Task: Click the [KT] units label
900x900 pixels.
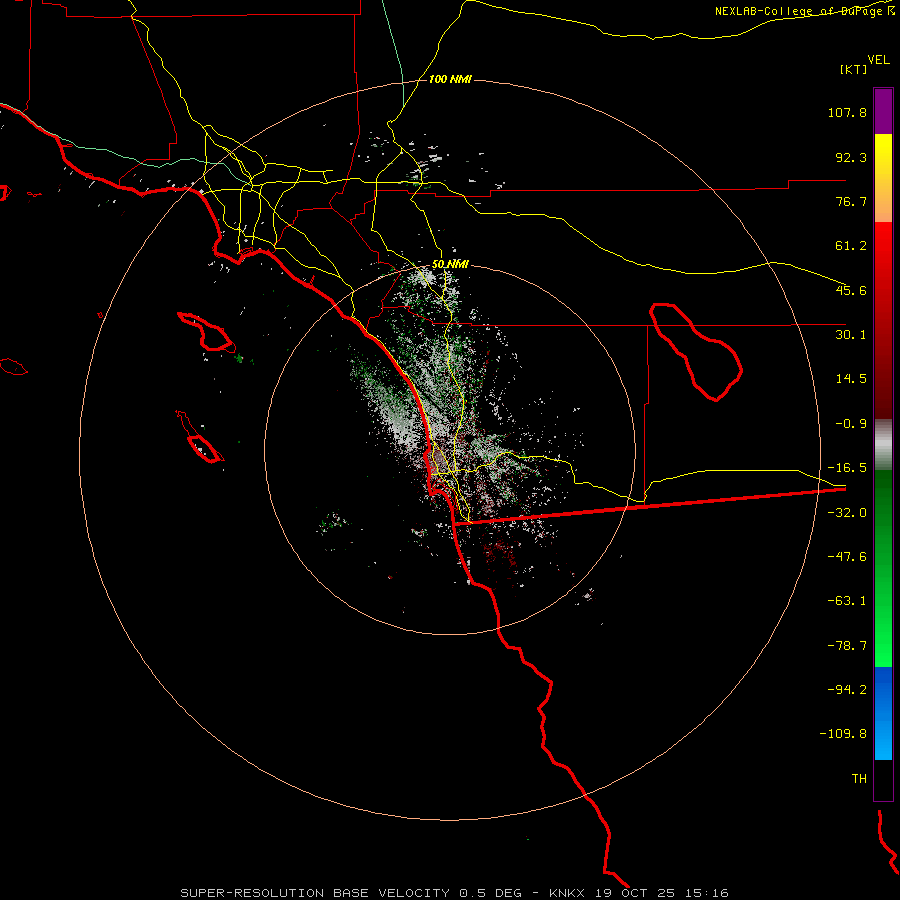Action: [854, 69]
